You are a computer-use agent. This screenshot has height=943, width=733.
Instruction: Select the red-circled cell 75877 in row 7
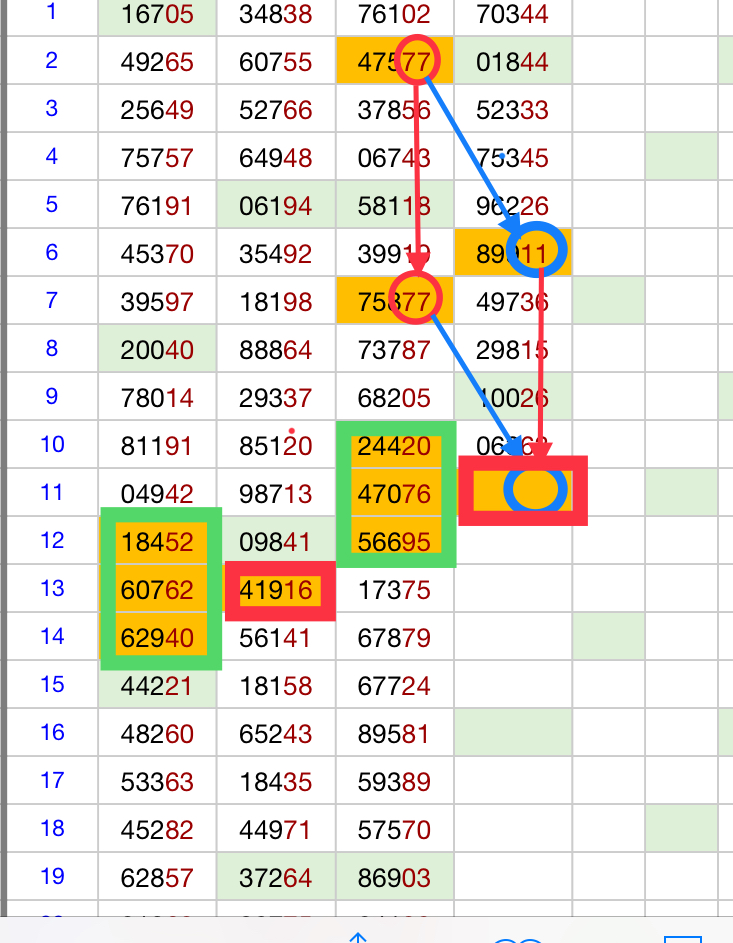pos(414,298)
